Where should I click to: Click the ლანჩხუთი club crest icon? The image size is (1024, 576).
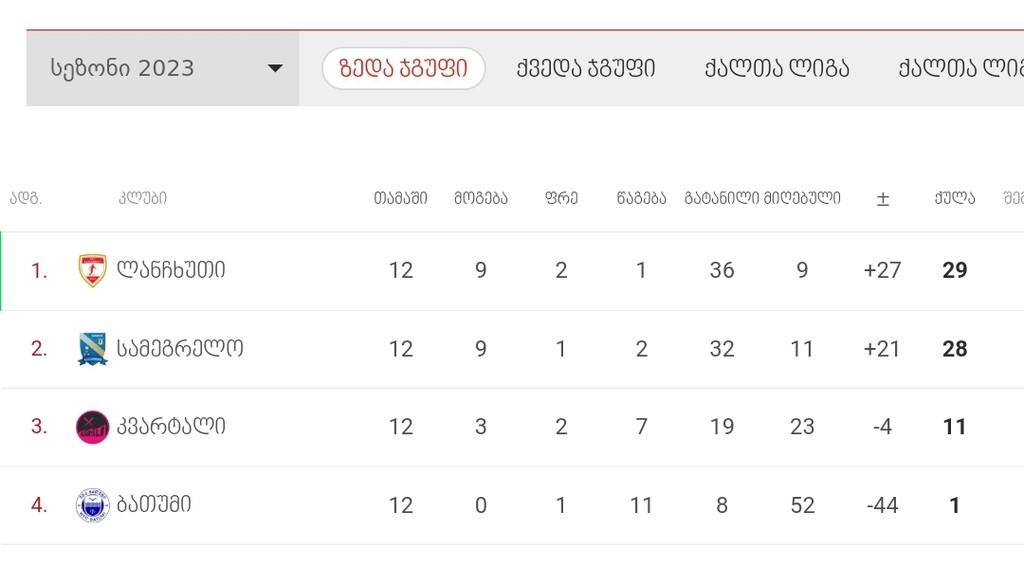click(92, 270)
